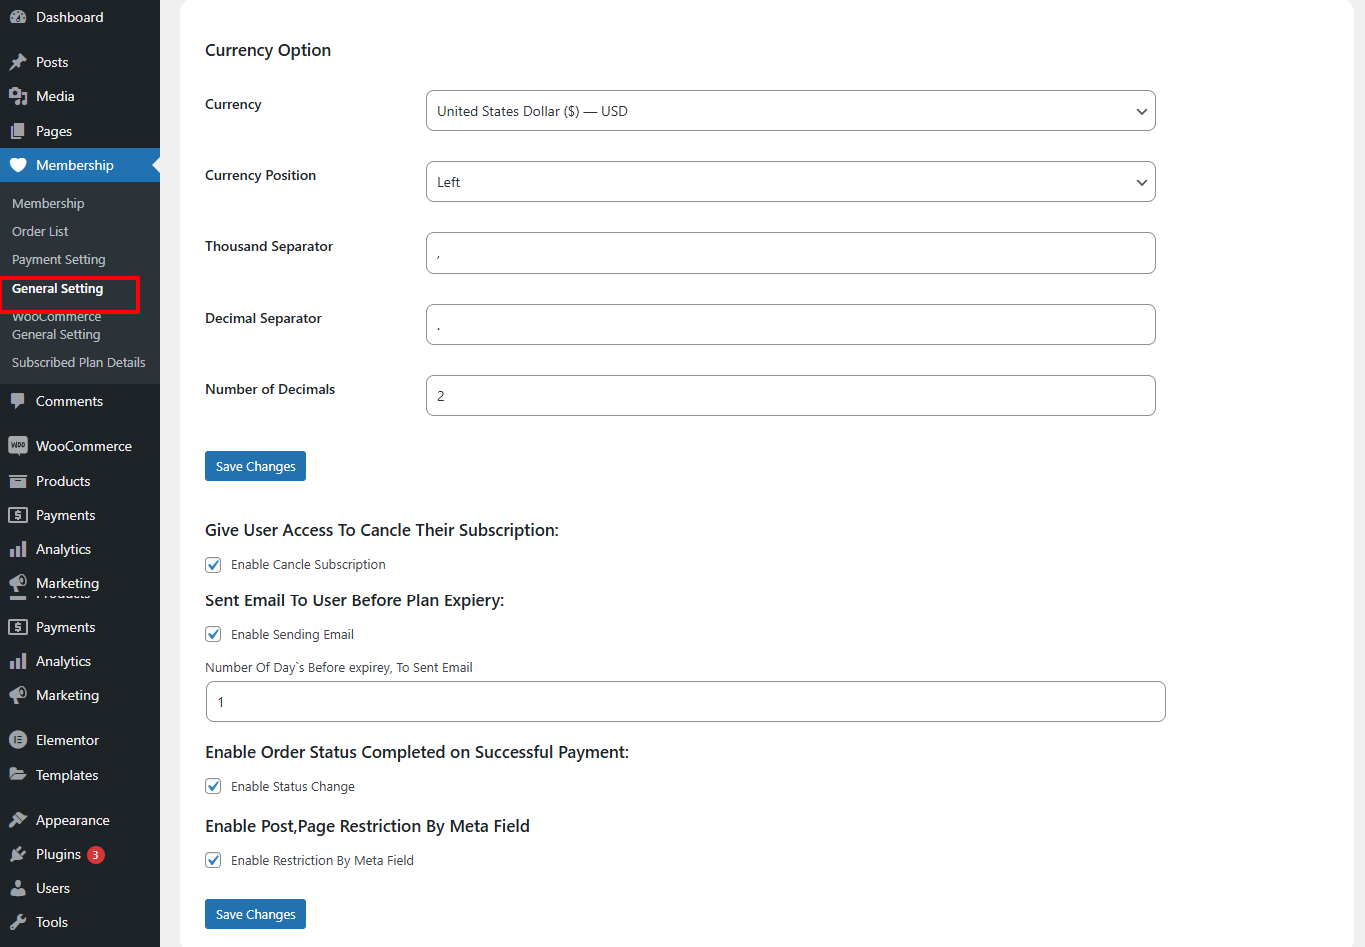Screen dimensions: 1365x947
Task: Click the WooCommerce logo icon
Action: point(18,446)
